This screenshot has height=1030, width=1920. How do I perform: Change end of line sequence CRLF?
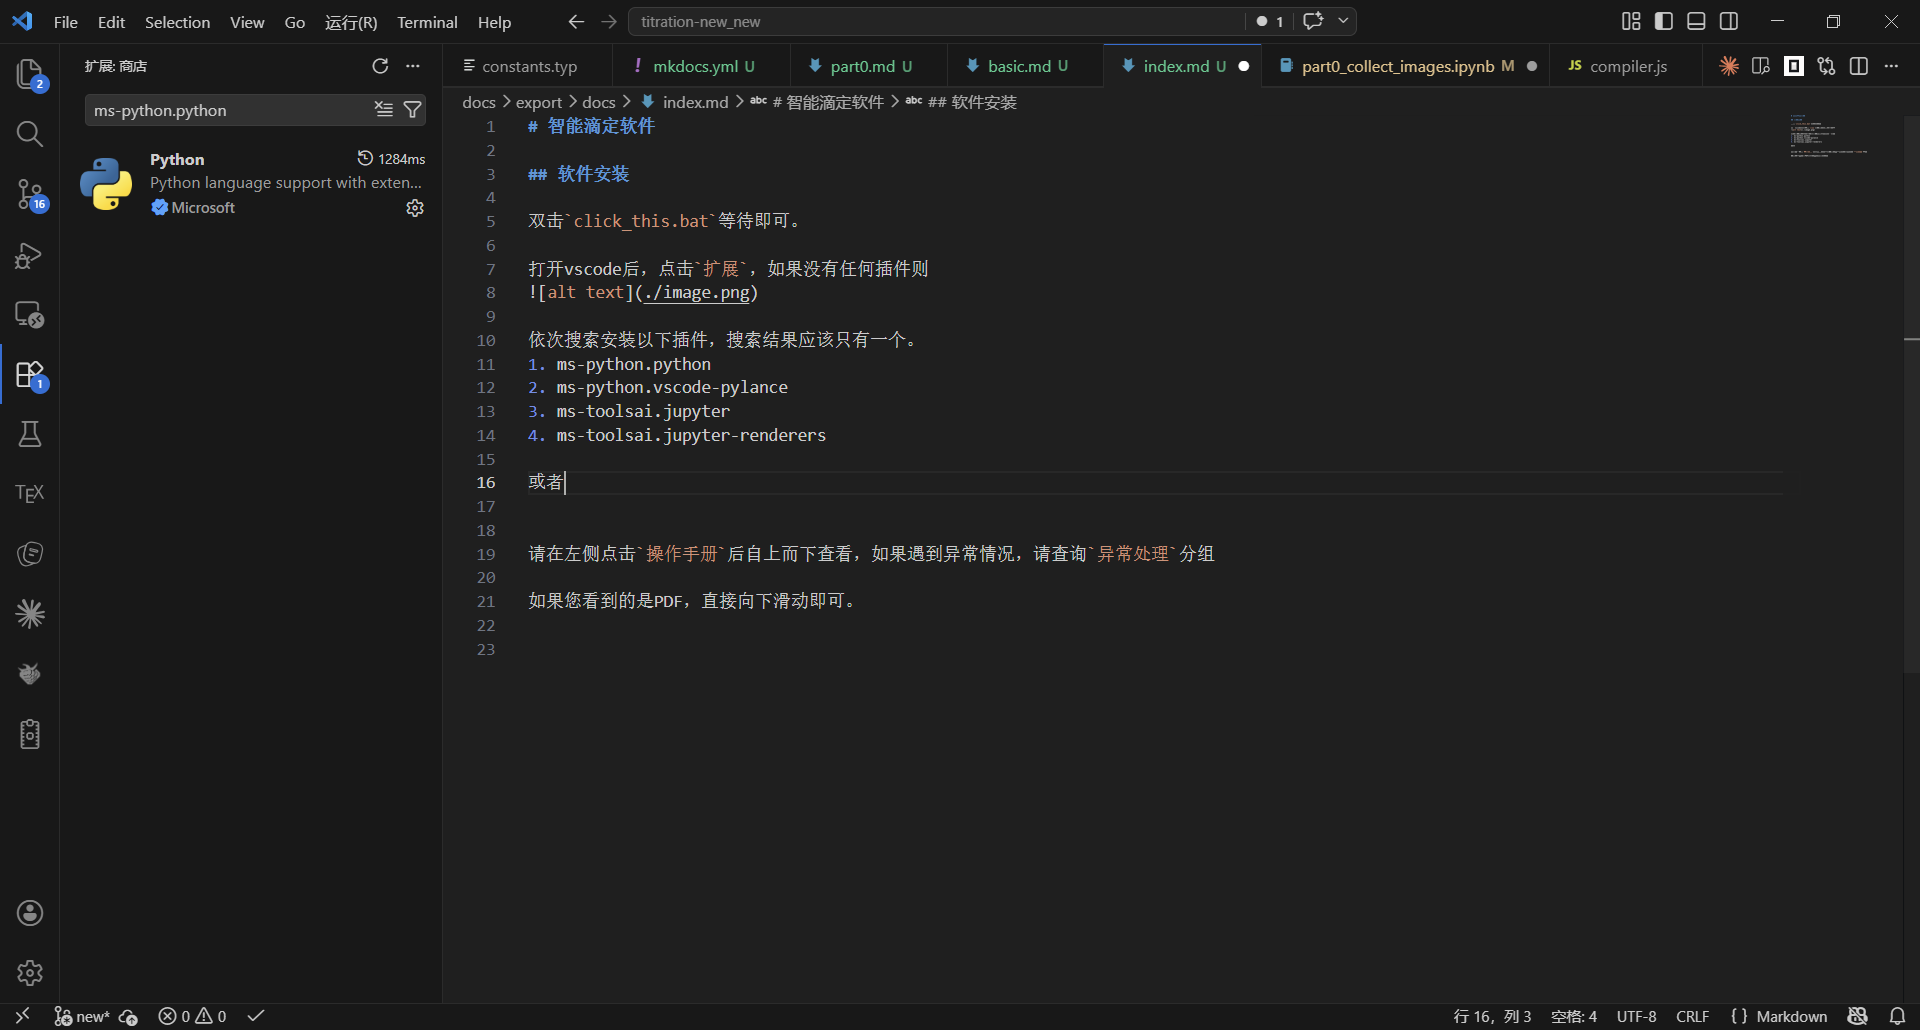[1693, 1016]
